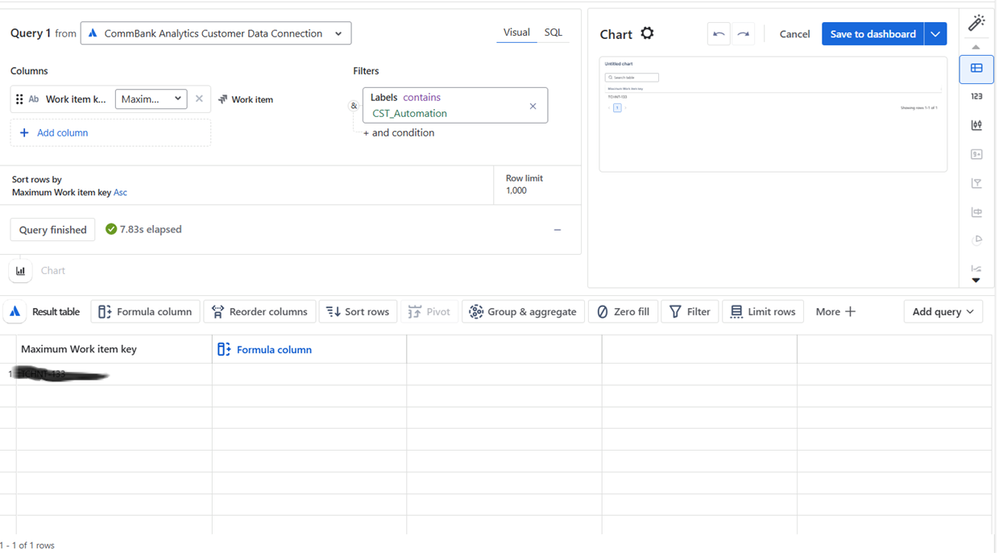Select the pie chart type icon
This screenshot has width=999, height=558.
point(976,240)
